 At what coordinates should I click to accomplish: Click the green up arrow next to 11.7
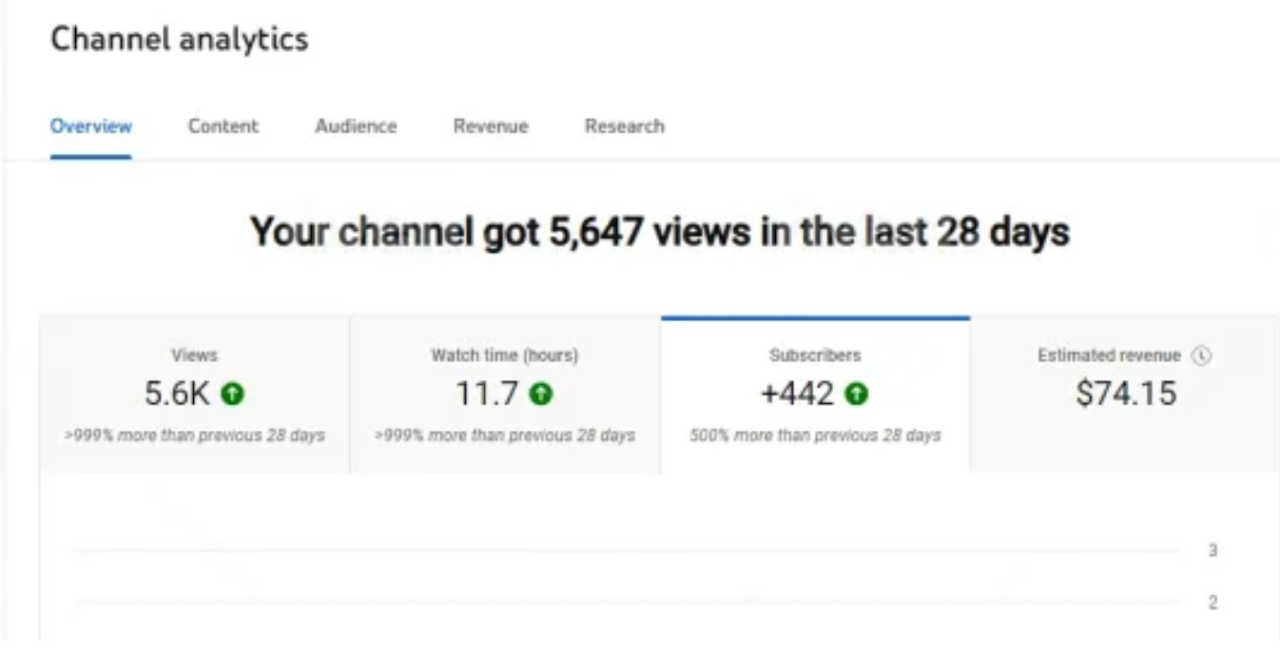pyautogui.click(x=541, y=394)
